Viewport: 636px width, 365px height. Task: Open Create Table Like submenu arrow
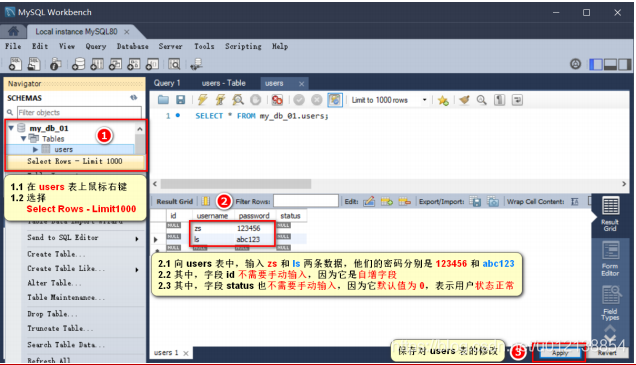(137, 269)
